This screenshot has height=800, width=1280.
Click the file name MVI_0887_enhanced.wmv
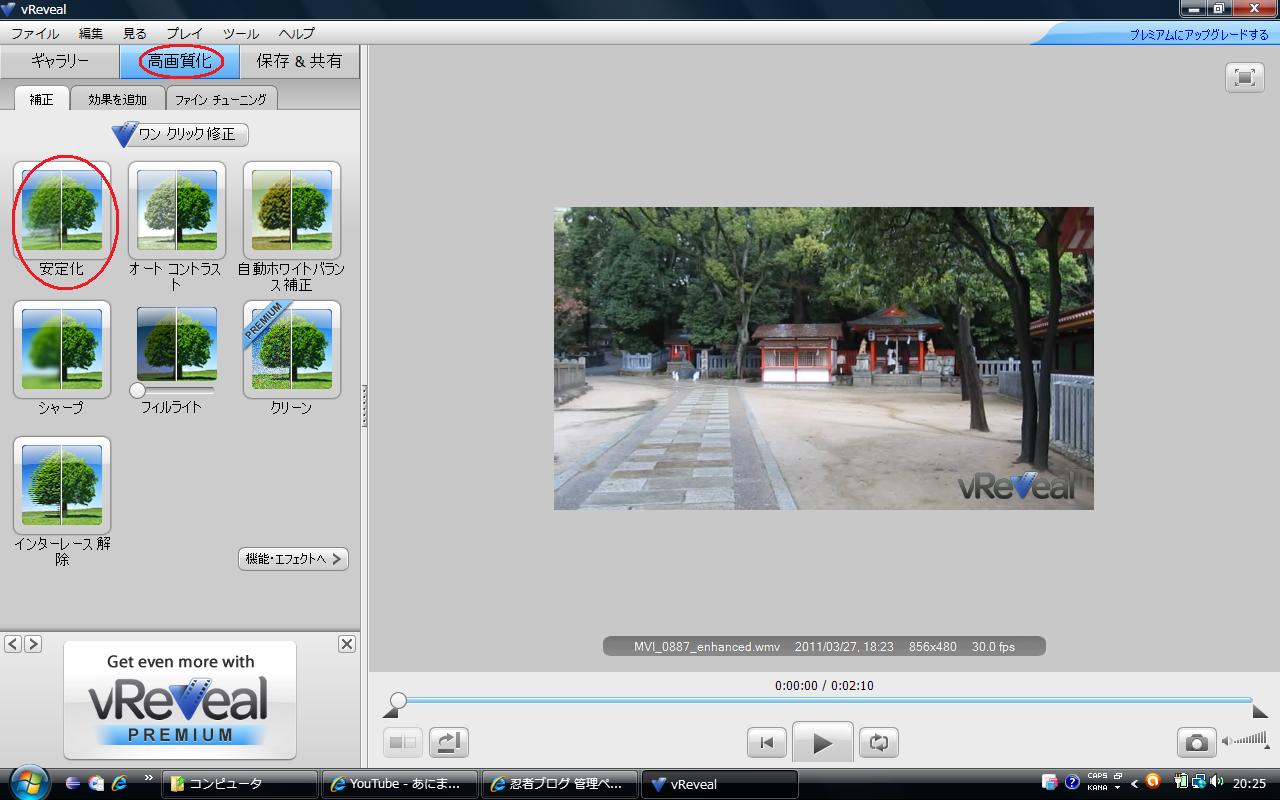pos(707,647)
